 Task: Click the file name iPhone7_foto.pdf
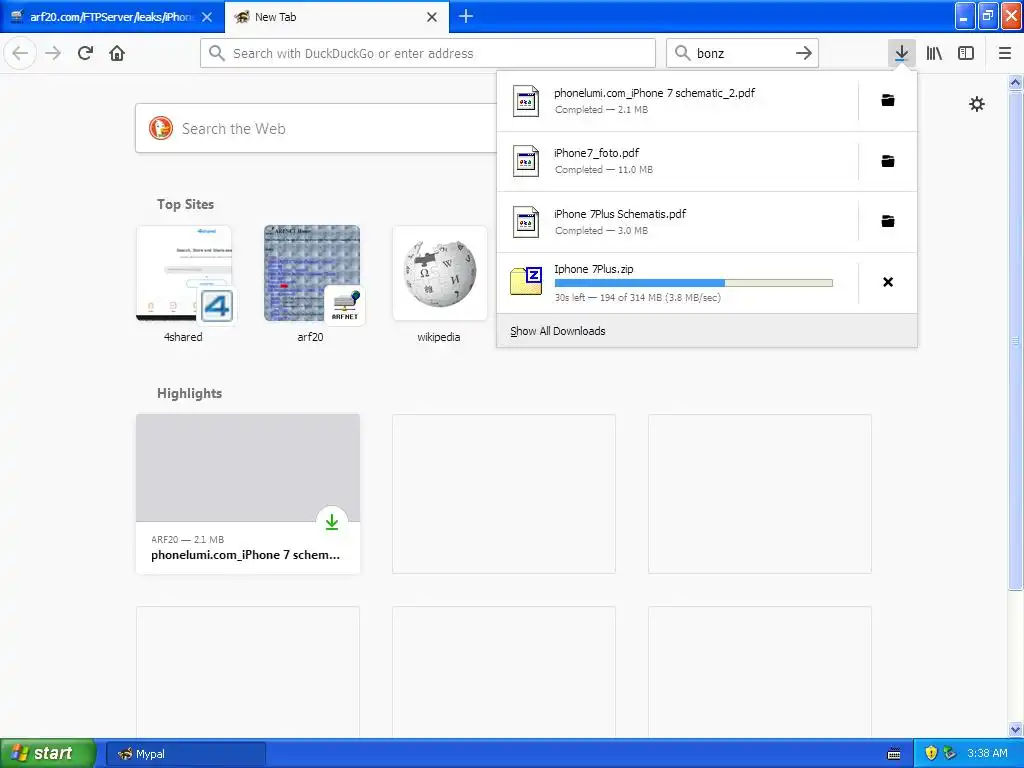(x=596, y=153)
